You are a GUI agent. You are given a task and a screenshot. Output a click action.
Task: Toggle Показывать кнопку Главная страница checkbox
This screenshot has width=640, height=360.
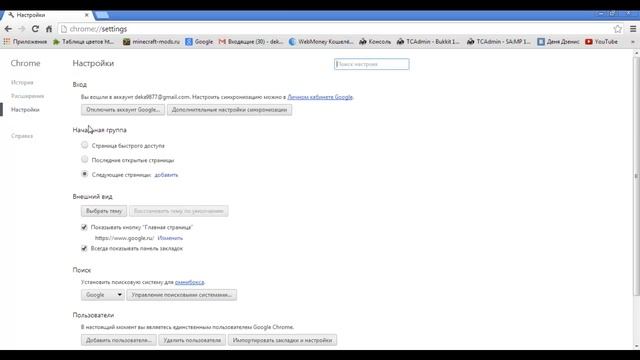point(84,227)
